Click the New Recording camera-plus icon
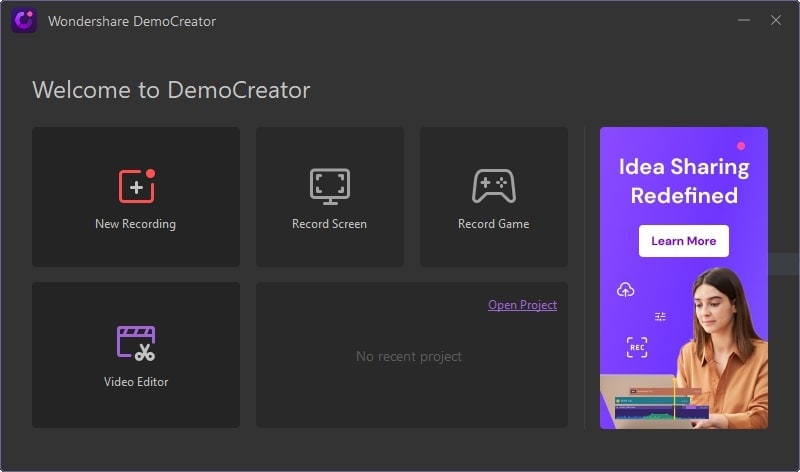Screen dimensions: 800x472 (x=137, y=186)
